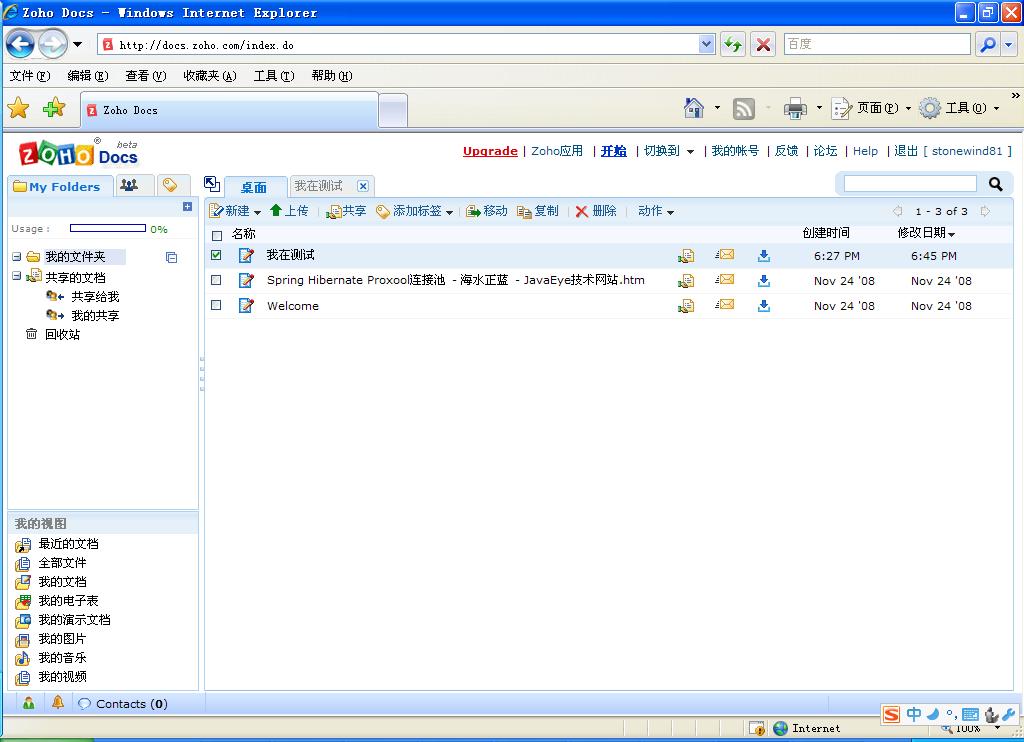Open the address bar history dropdown
Image resolution: width=1024 pixels, height=742 pixels.
tap(706, 44)
